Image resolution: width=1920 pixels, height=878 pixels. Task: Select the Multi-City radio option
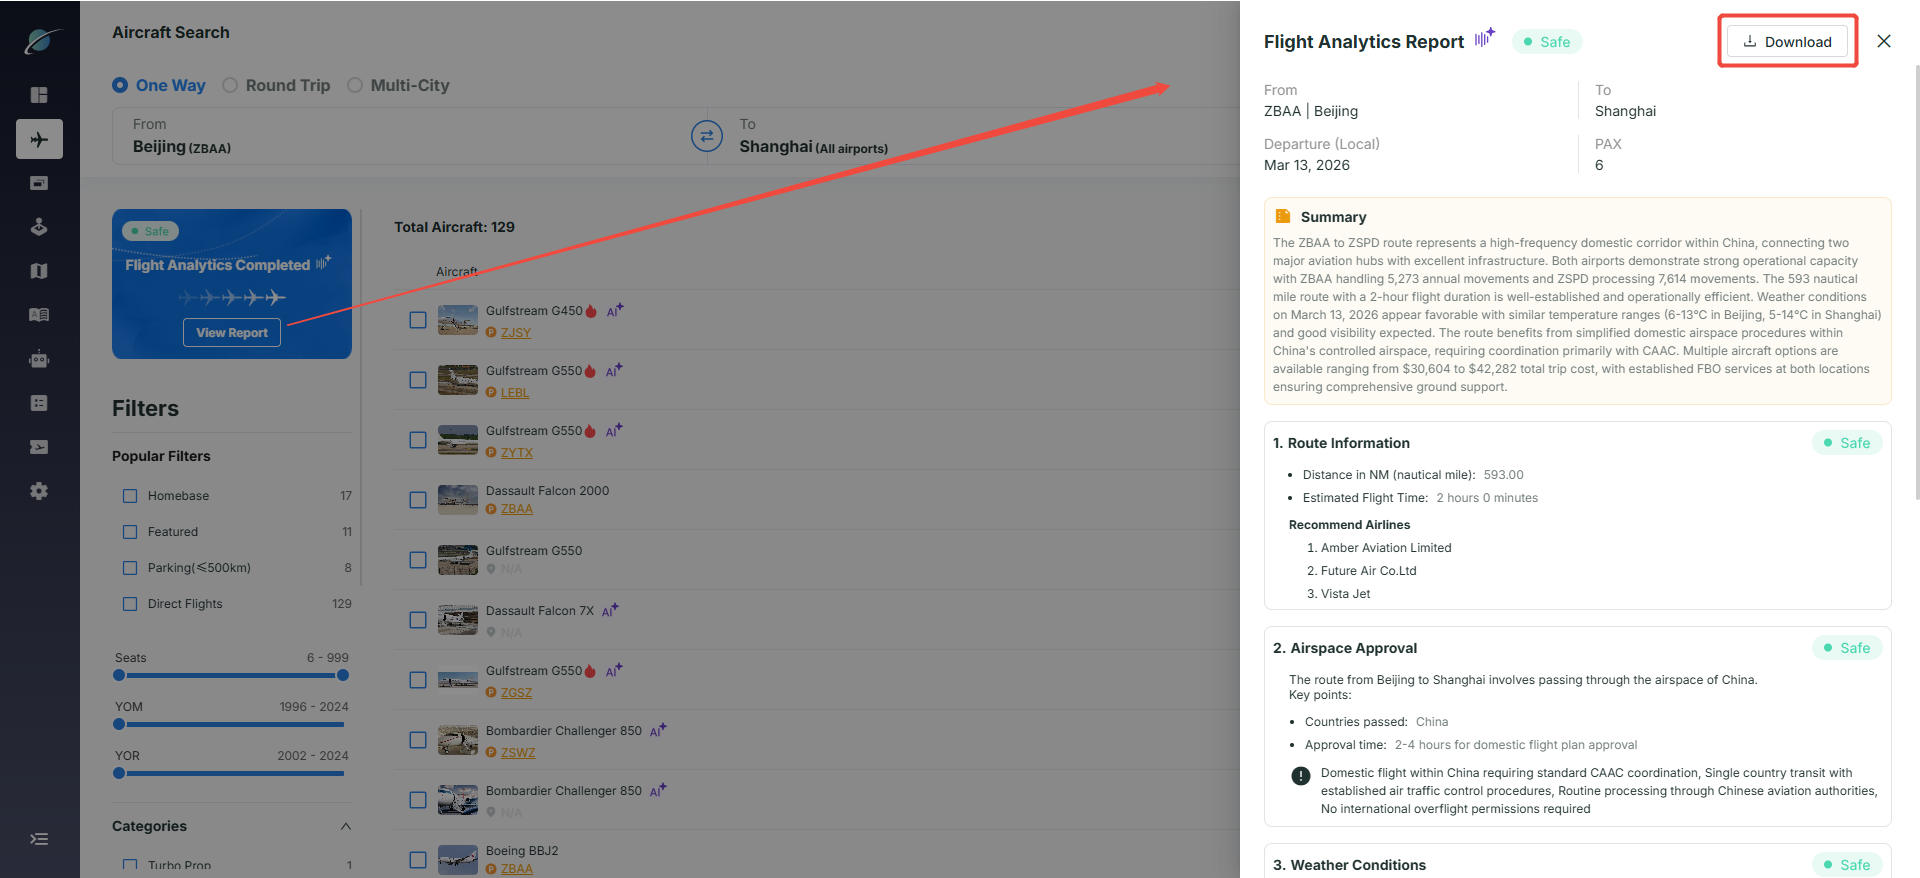click(398, 85)
